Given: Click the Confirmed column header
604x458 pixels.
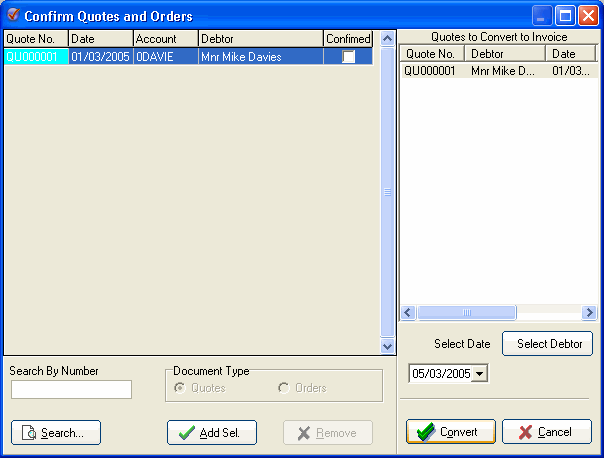Looking at the screenshot, I should tap(348, 39).
